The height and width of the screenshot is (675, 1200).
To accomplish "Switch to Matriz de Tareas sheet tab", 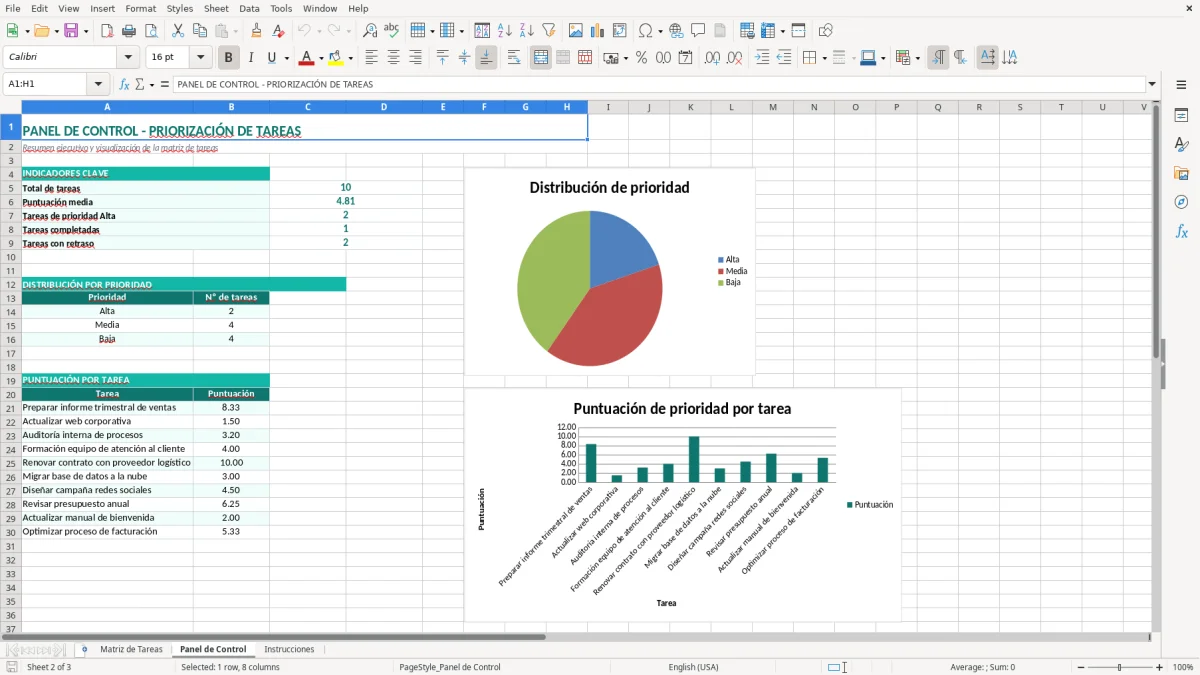I will (x=131, y=649).
